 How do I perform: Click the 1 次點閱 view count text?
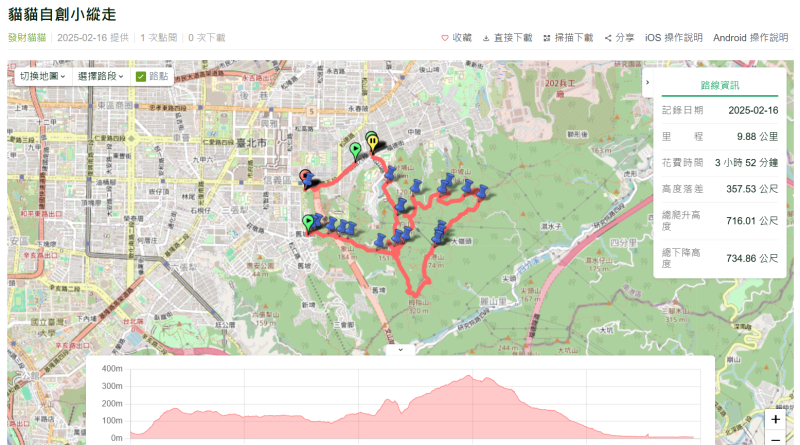(159, 38)
